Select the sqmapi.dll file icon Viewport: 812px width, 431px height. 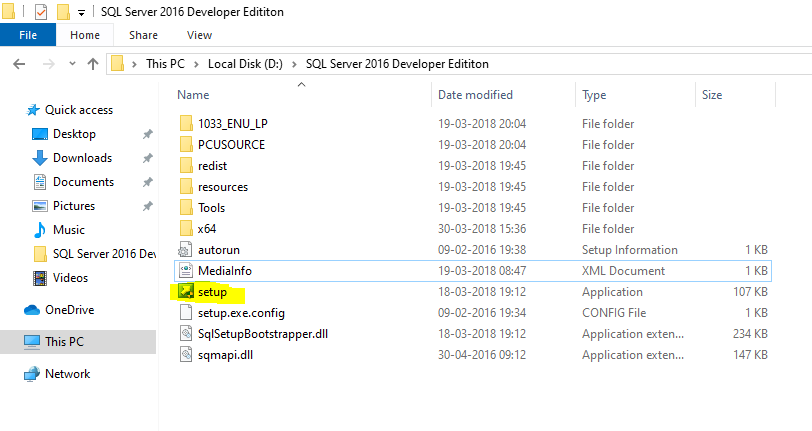click(185, 355)
